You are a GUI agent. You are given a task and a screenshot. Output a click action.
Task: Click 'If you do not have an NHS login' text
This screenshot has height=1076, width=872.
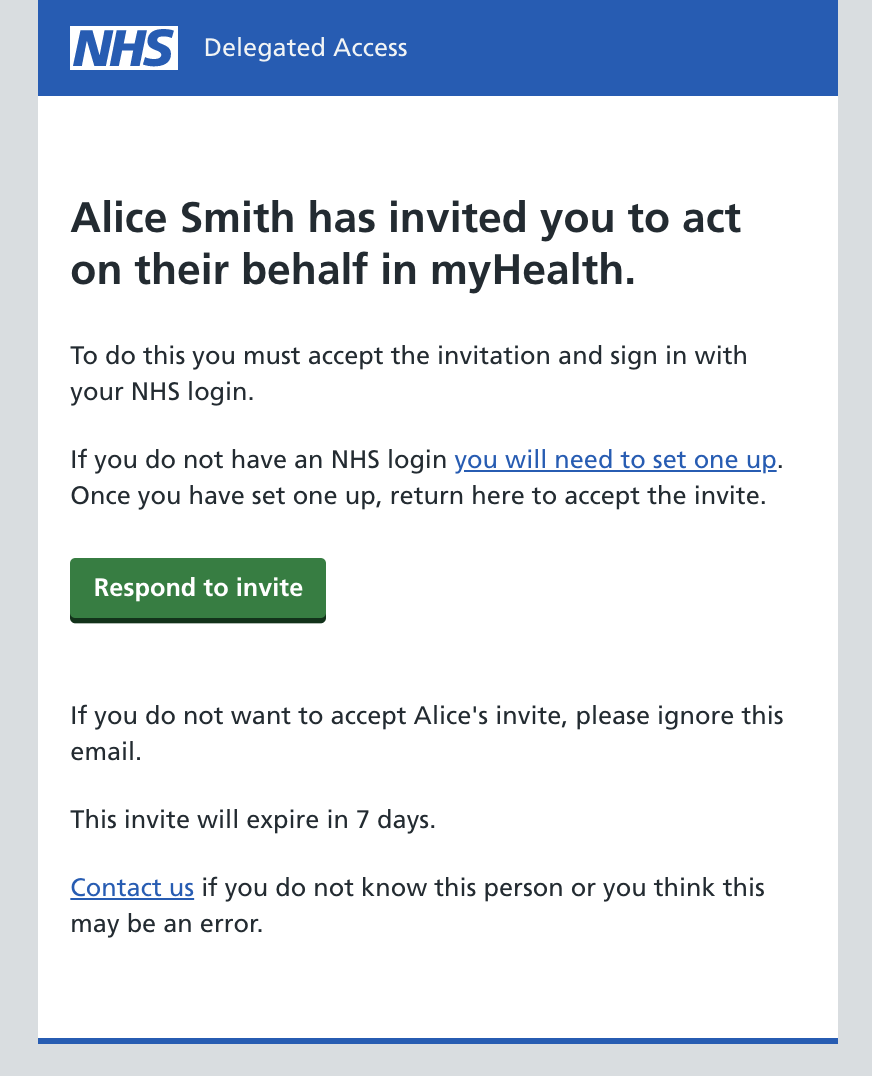[x=259, y=460]
